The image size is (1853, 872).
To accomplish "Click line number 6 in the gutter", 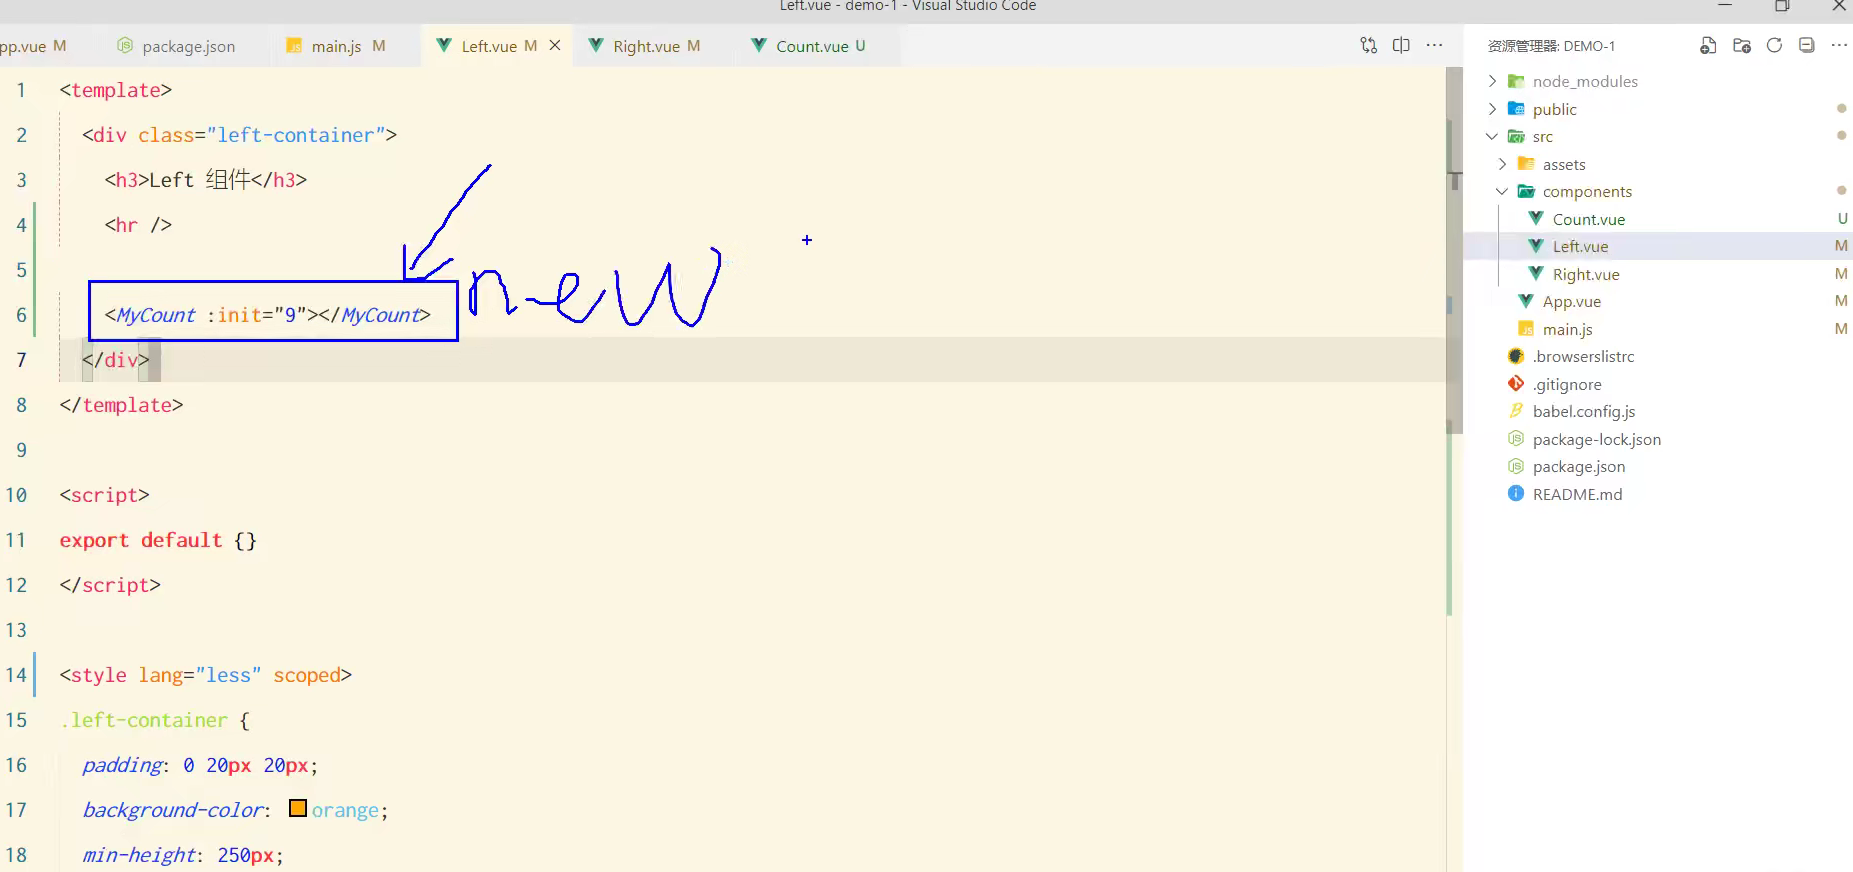I will [x=21, y=315].
